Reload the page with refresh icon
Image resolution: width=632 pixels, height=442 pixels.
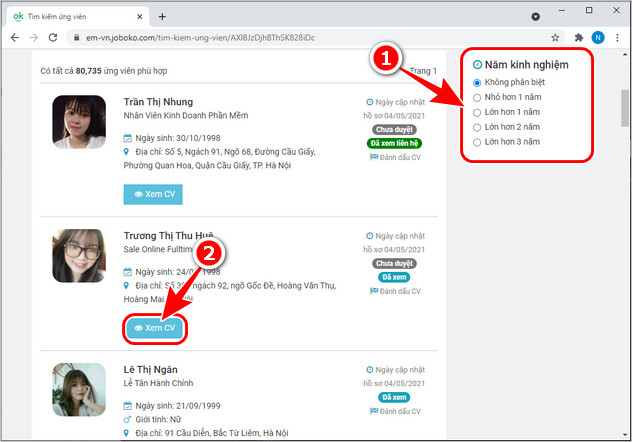pos(56,37)
